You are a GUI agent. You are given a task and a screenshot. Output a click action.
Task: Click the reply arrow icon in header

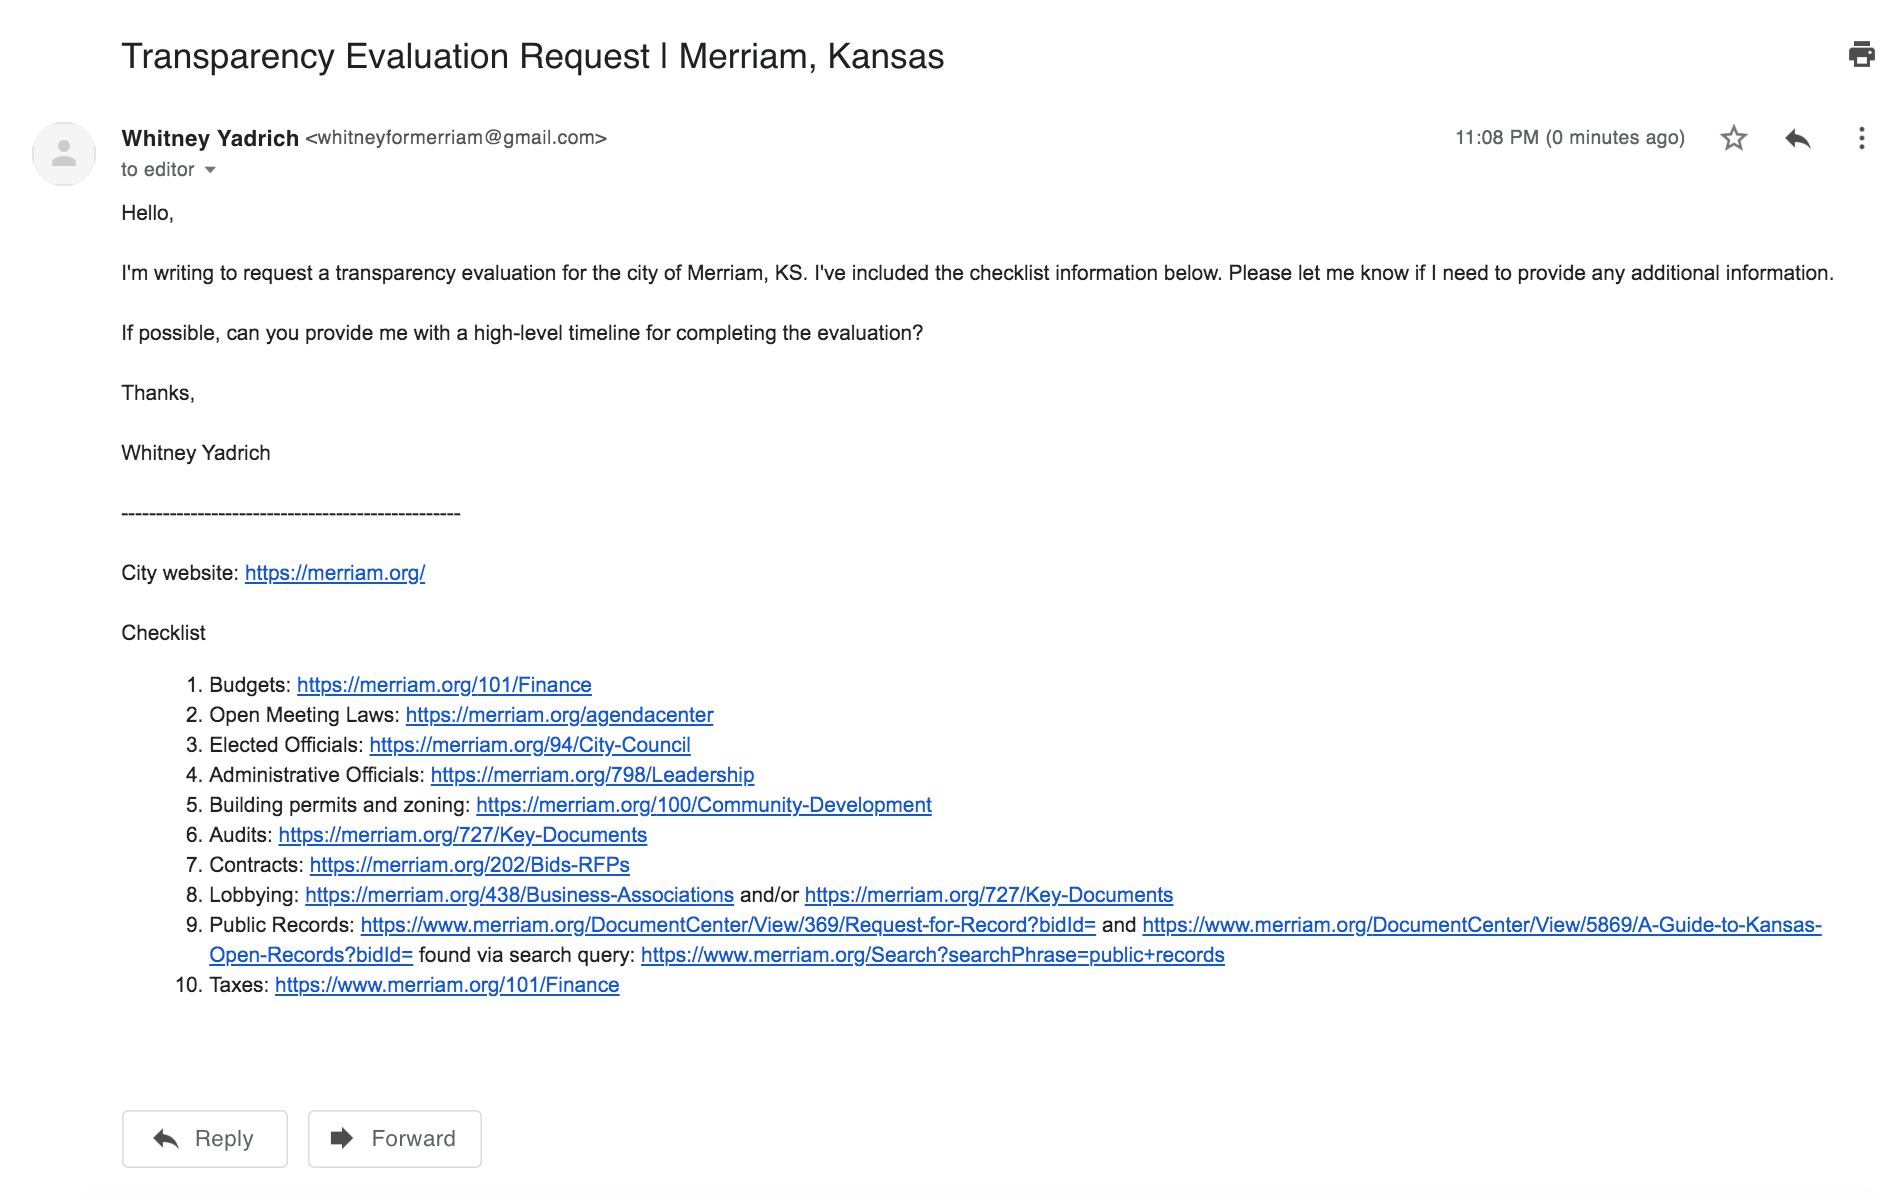click(1797, 138)
